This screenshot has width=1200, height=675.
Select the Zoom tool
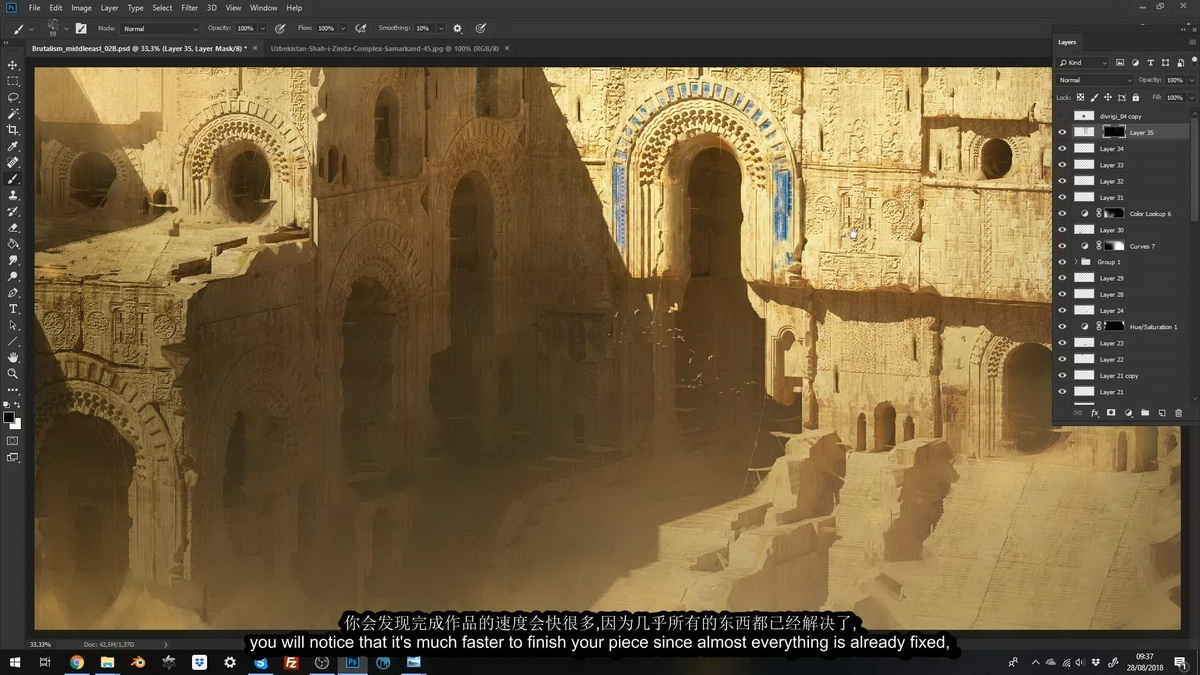13,373
